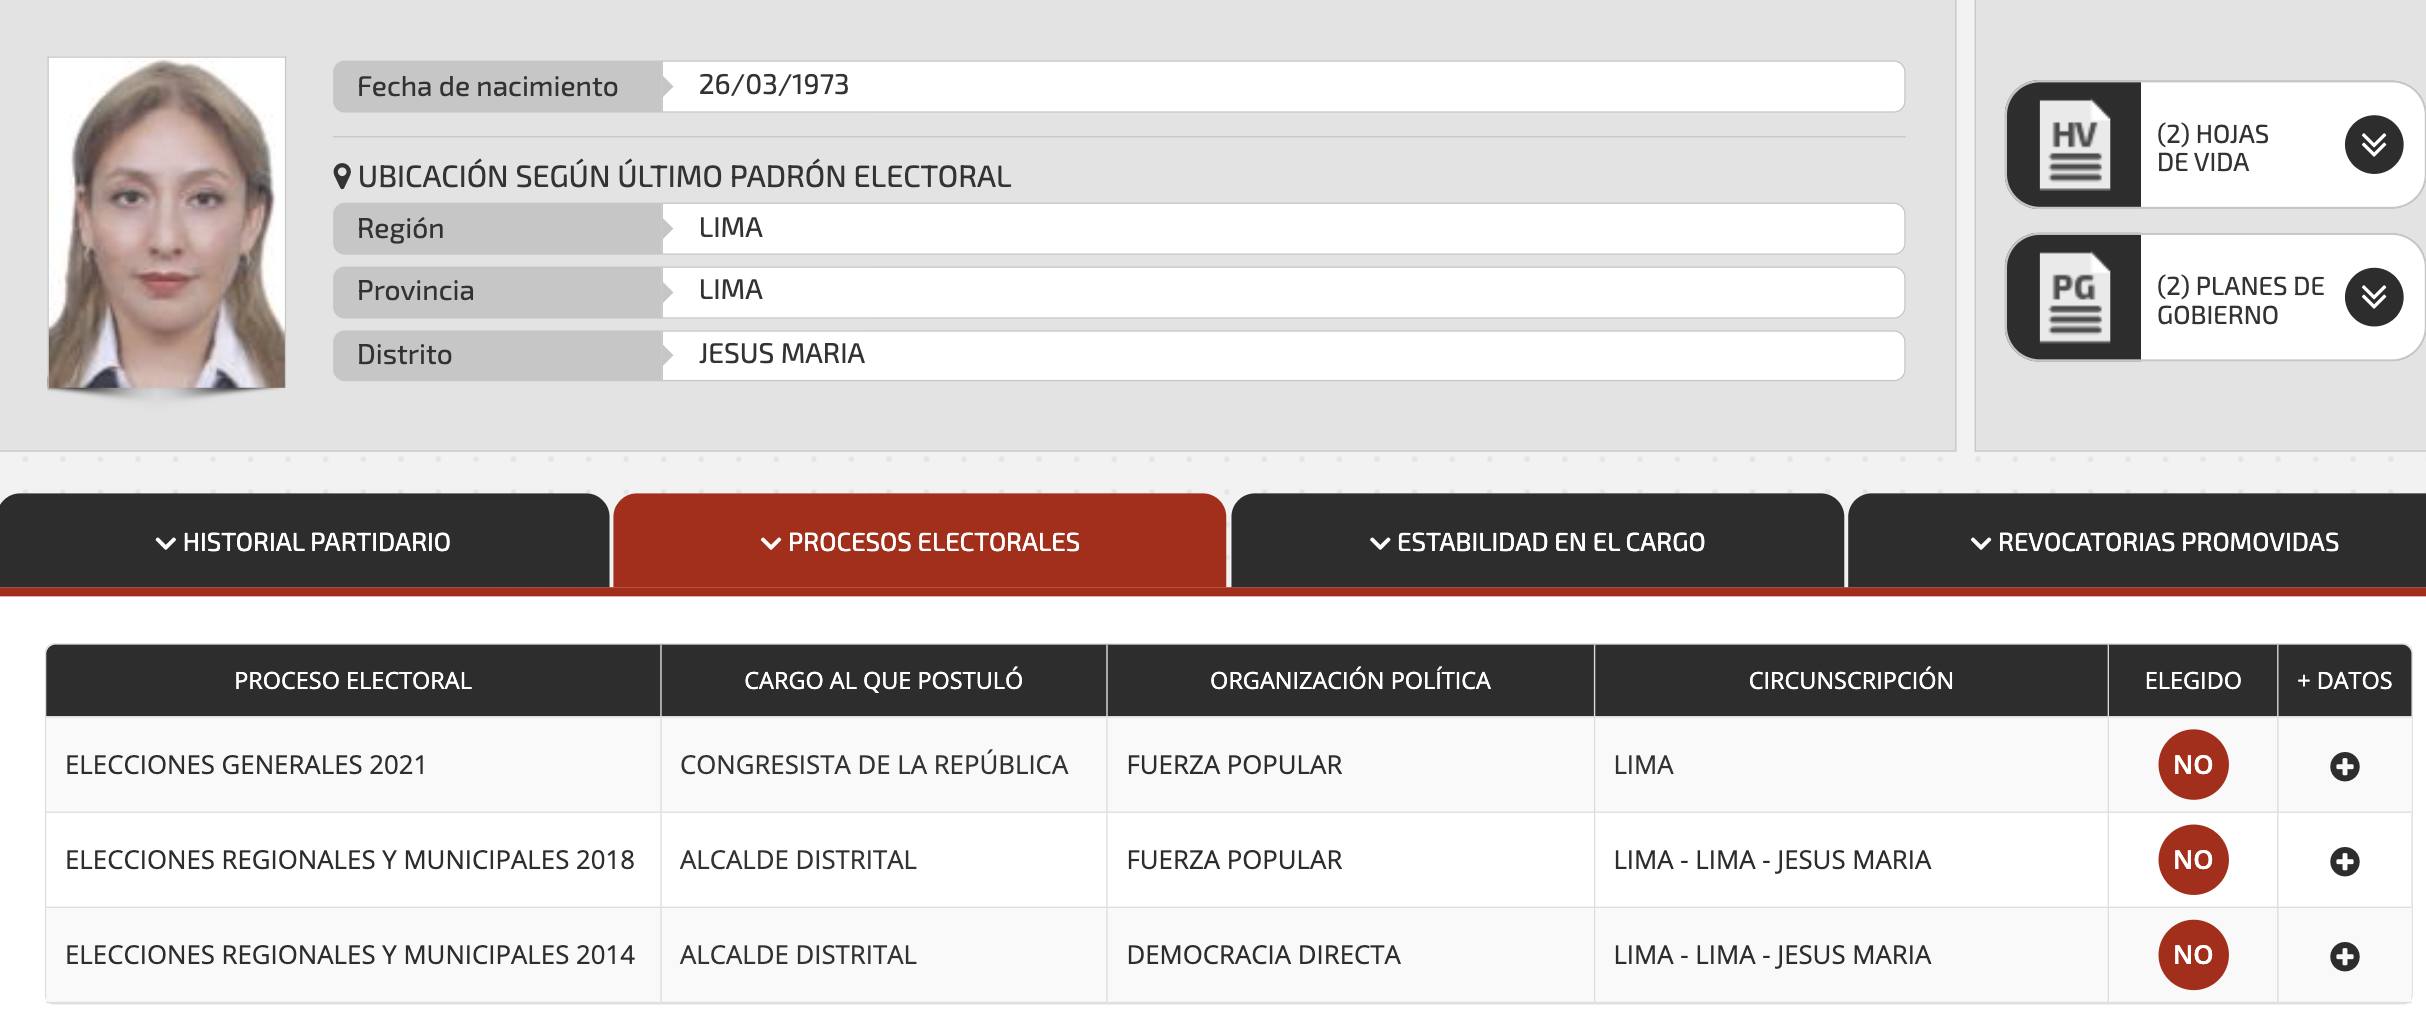2426x1034 pixels.
Task: Click the Organización Política column header
Action: coord(1349,681)
